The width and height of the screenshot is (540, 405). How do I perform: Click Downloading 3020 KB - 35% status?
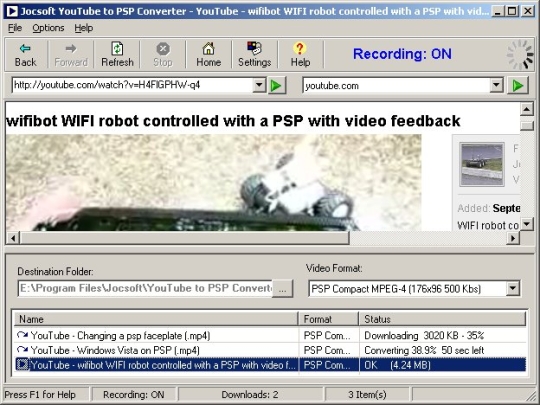(x=424, y=335)
